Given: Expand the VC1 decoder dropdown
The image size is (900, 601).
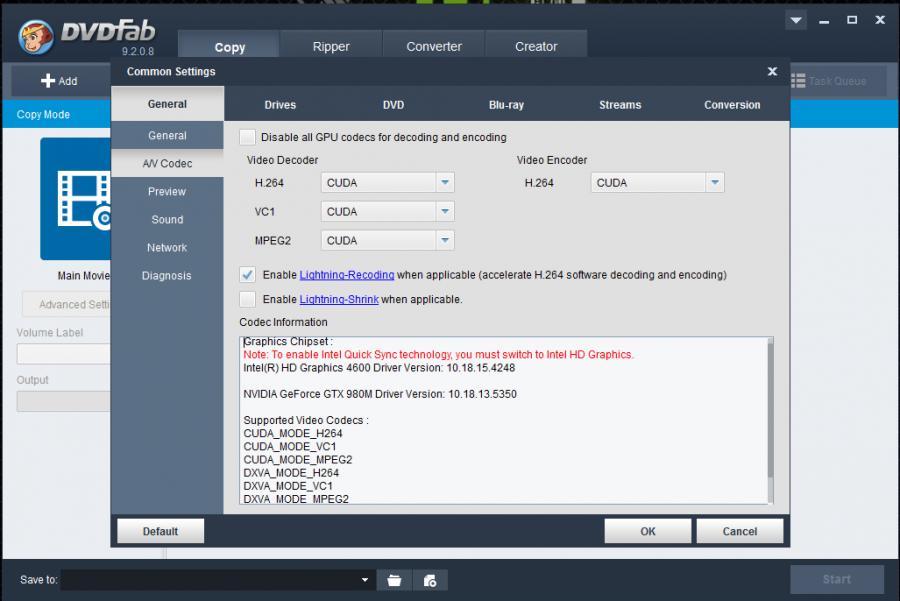Looking at the screenshot, I should [x=445, y=211].
